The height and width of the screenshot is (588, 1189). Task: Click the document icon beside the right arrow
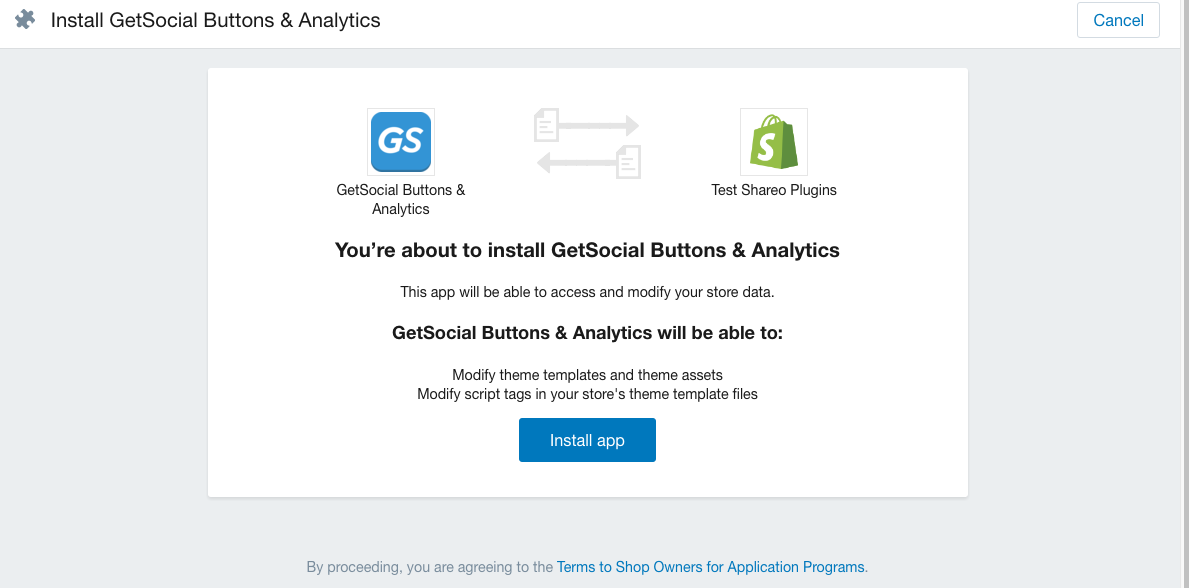coord(546,124)
